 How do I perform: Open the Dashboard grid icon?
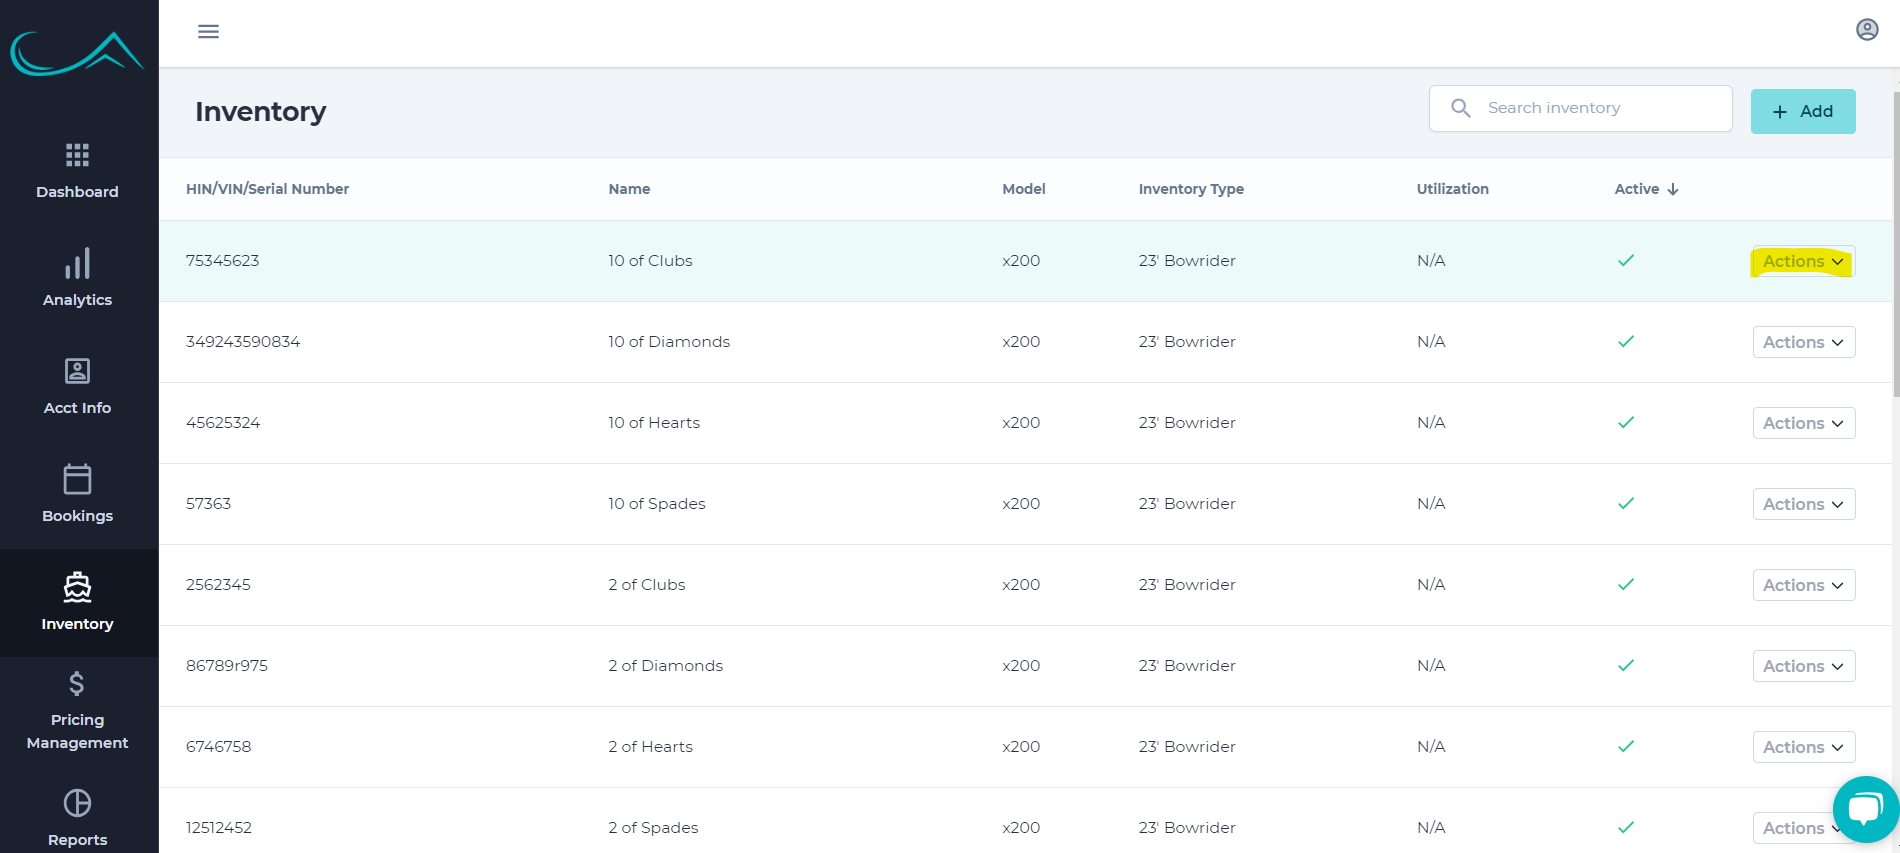coord(77,155)
